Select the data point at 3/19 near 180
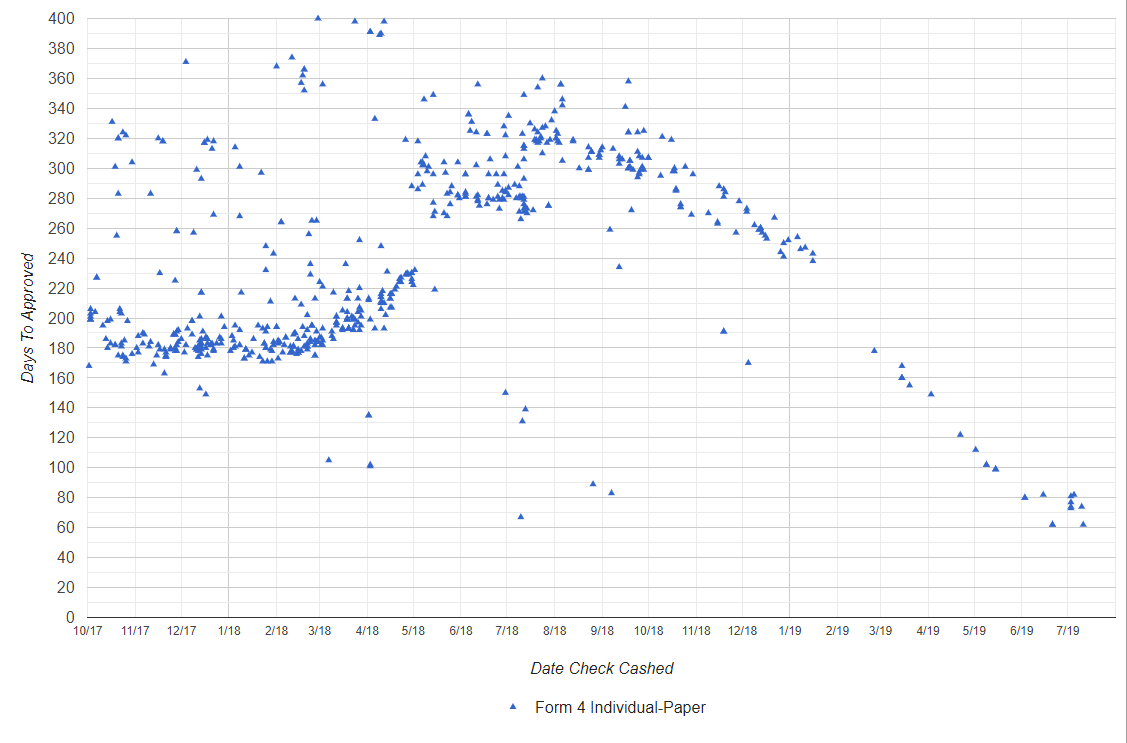The height and width of the screenshot is (743, 1127). [874, 350]
